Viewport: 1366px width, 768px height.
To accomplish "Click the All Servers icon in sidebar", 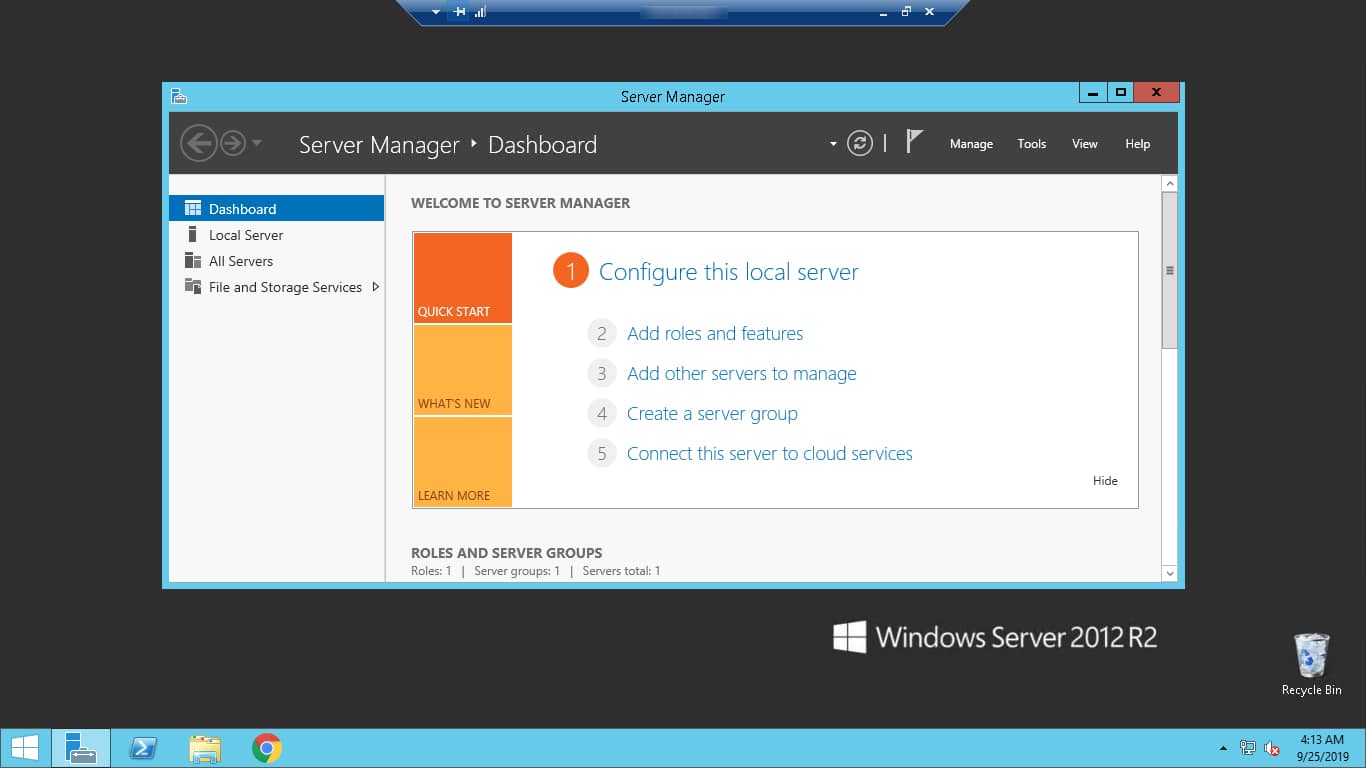I will [x=193, y=260].
